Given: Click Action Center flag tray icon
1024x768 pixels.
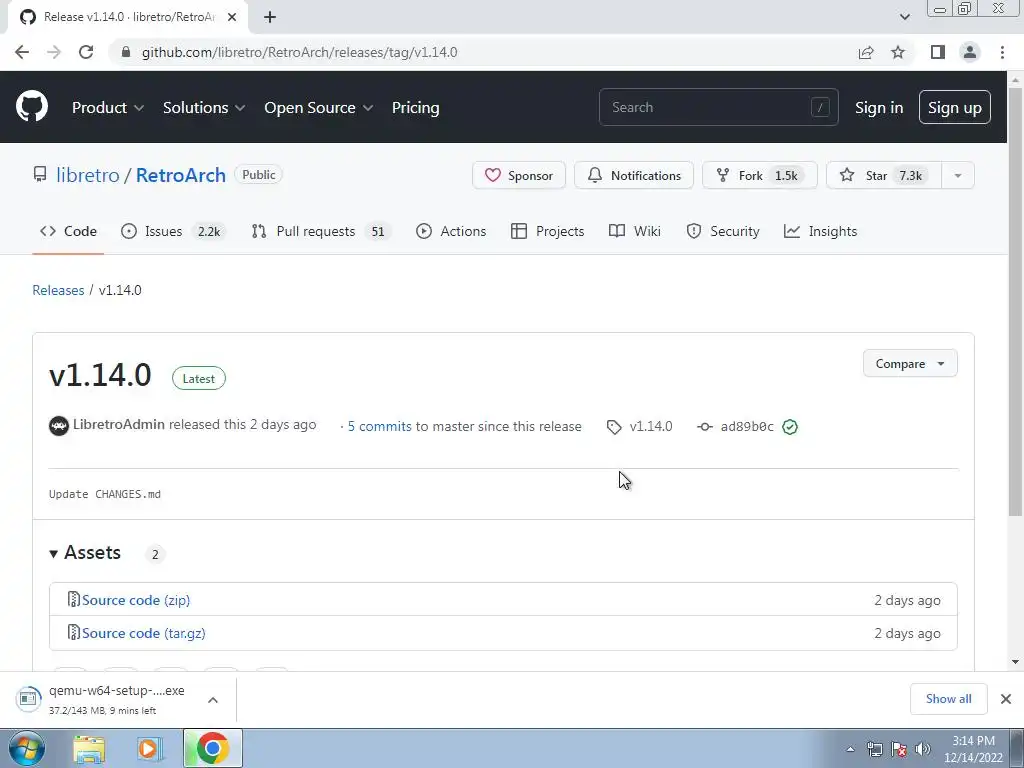Looking at the screenshot, I should (x=899, y=749).
